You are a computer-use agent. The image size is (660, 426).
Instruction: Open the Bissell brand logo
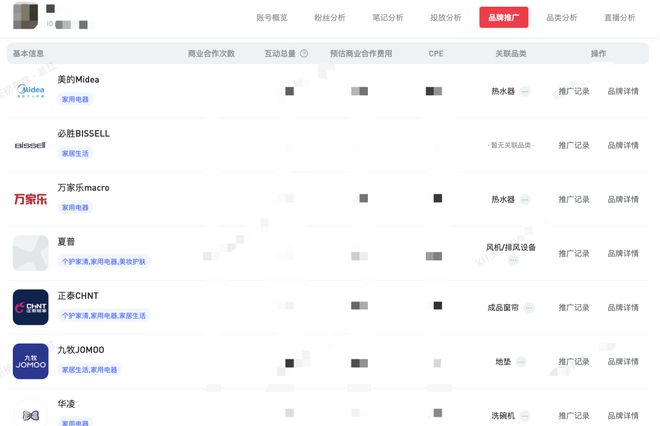pyautogui.click(x=30, y=145)
